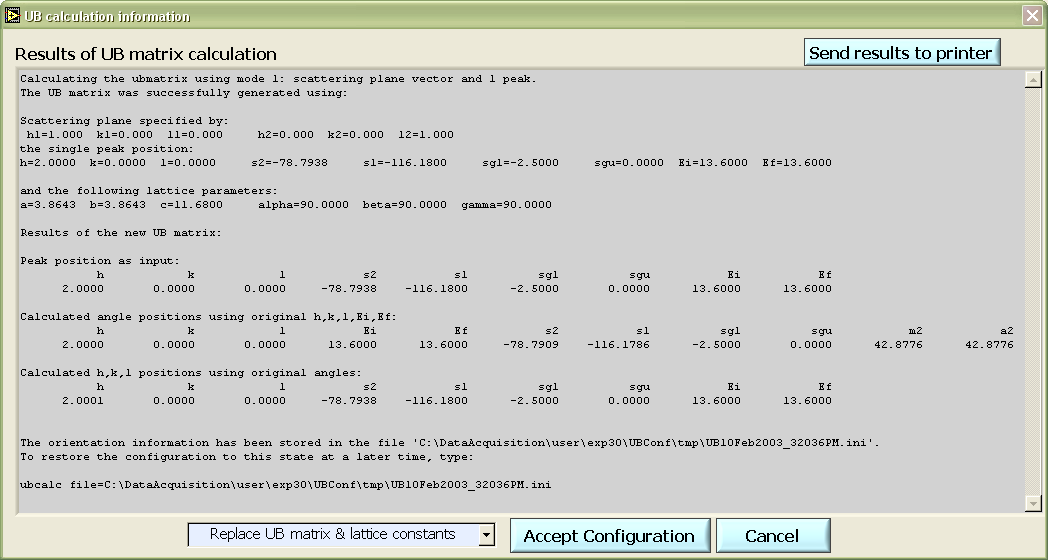Click the LabVIEW icon in title bar

(13, 16)
